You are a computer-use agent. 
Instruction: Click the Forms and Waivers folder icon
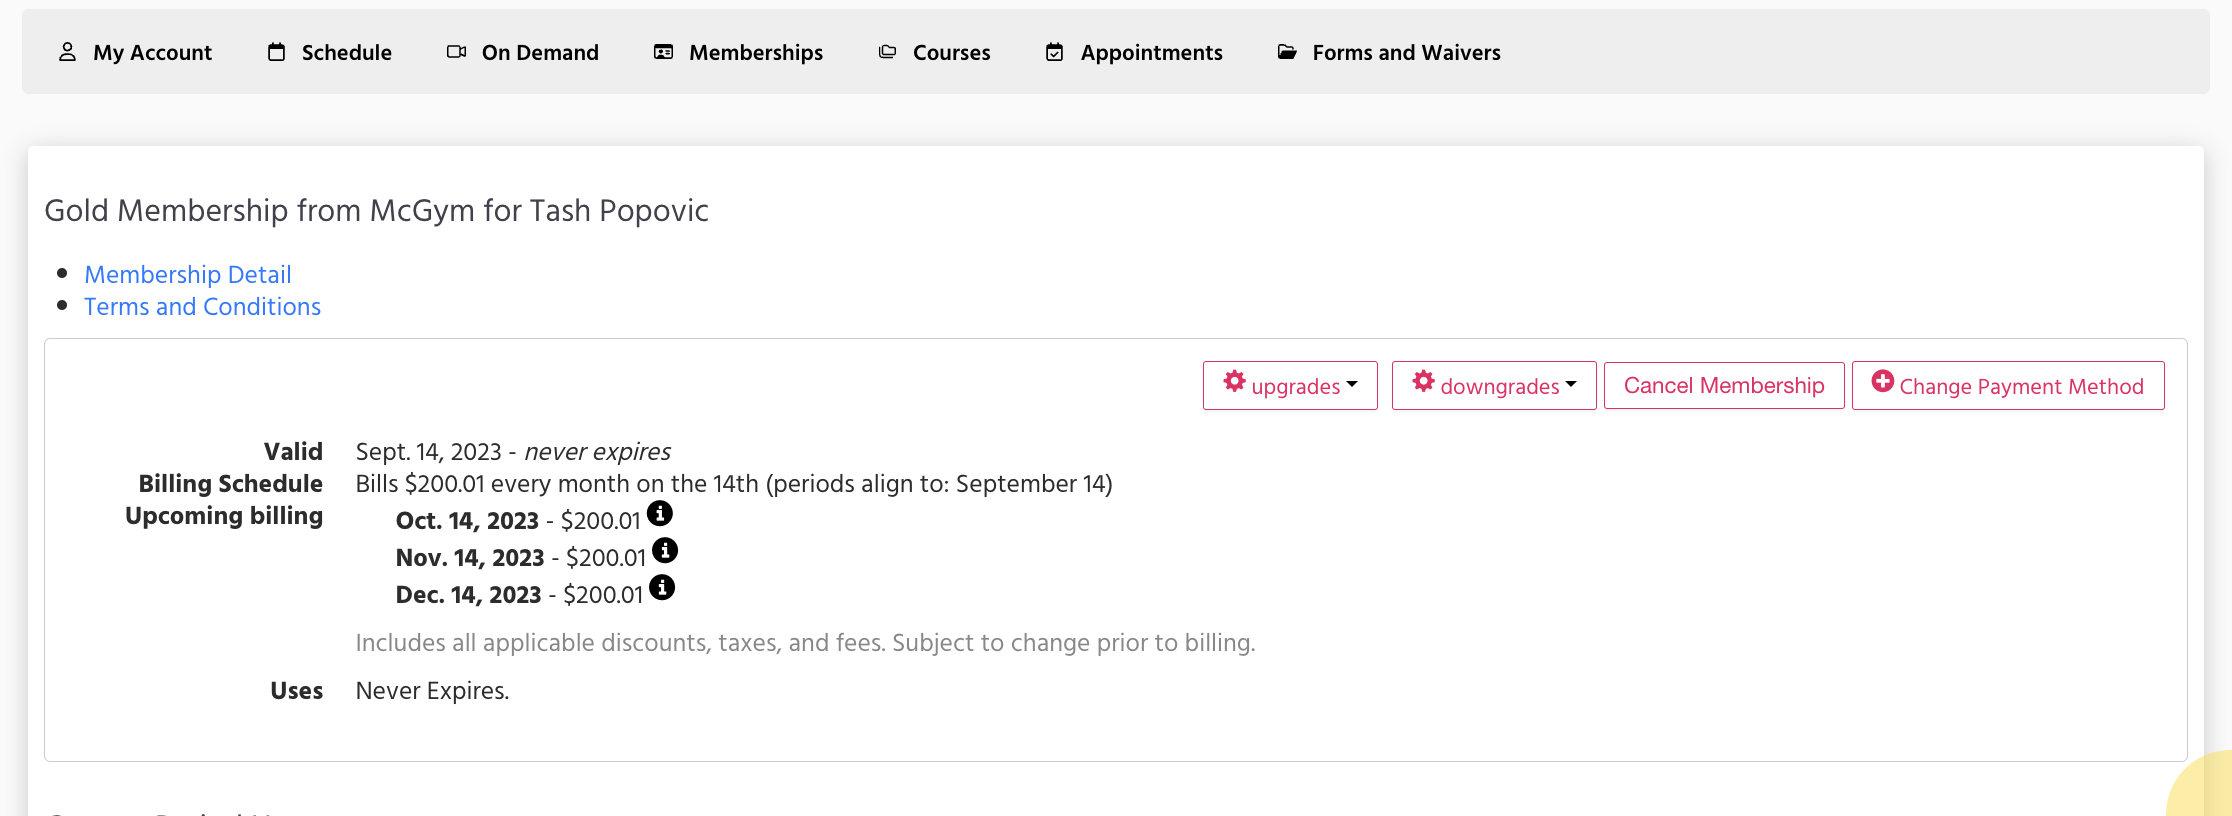[1287, 52]
